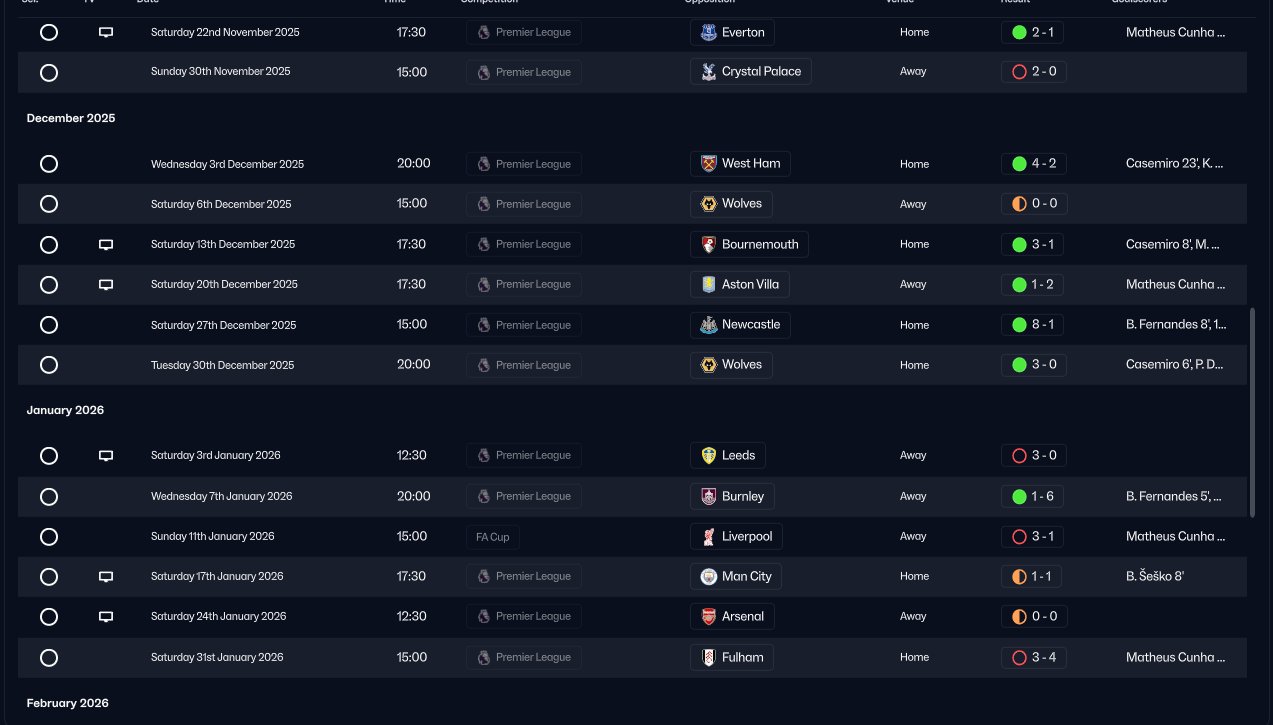The image size is (1273, 725).
Task: Open the Fulham 3 - 4 result
Action: click(1033, 658)
